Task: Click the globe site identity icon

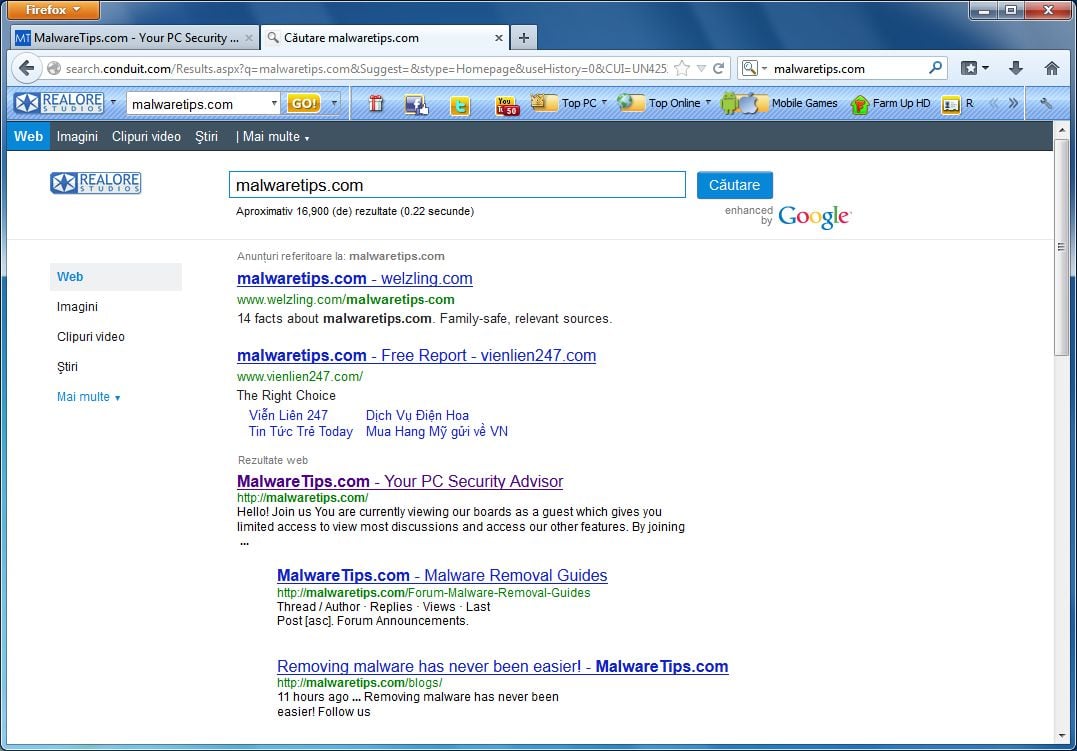Action: tap(54, 68)
